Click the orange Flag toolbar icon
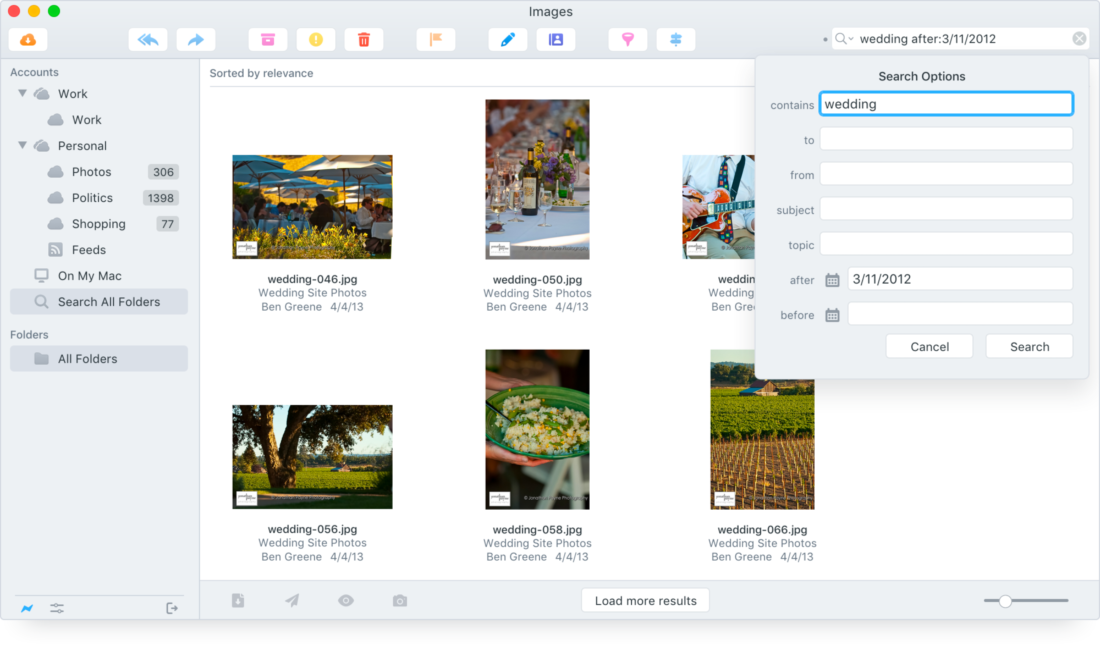Image resolution: width=1100 pixels, height=646 pixels. pos(436,39)
